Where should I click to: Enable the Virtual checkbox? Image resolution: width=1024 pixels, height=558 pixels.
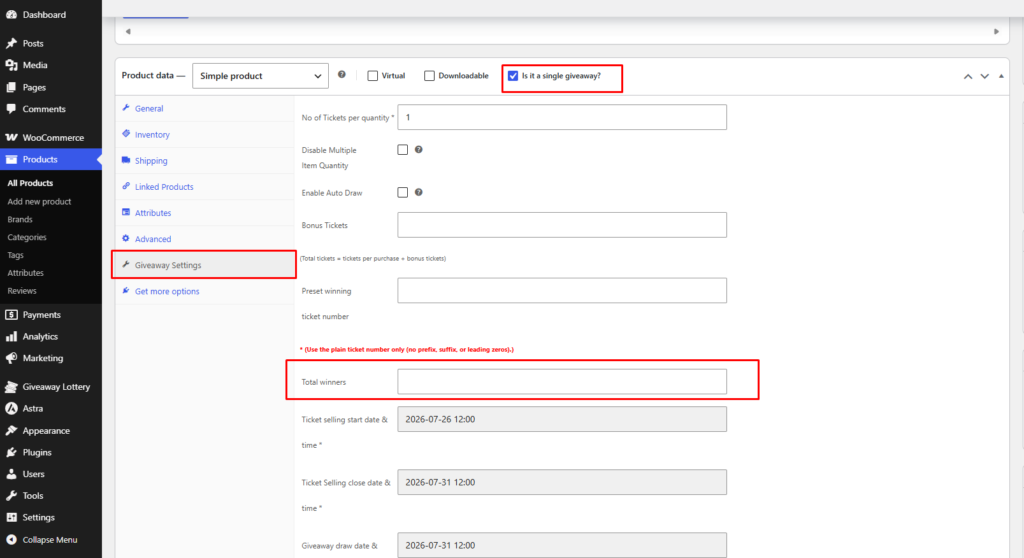tap(373, 76)
